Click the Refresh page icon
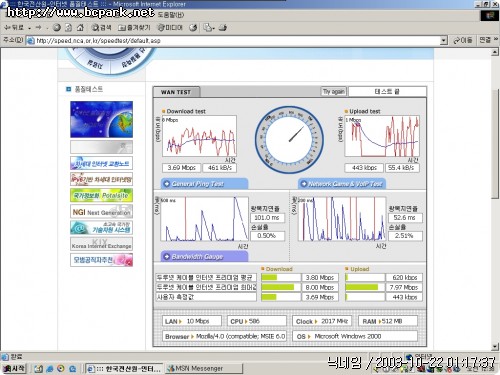500x375 pixels. 68,28
